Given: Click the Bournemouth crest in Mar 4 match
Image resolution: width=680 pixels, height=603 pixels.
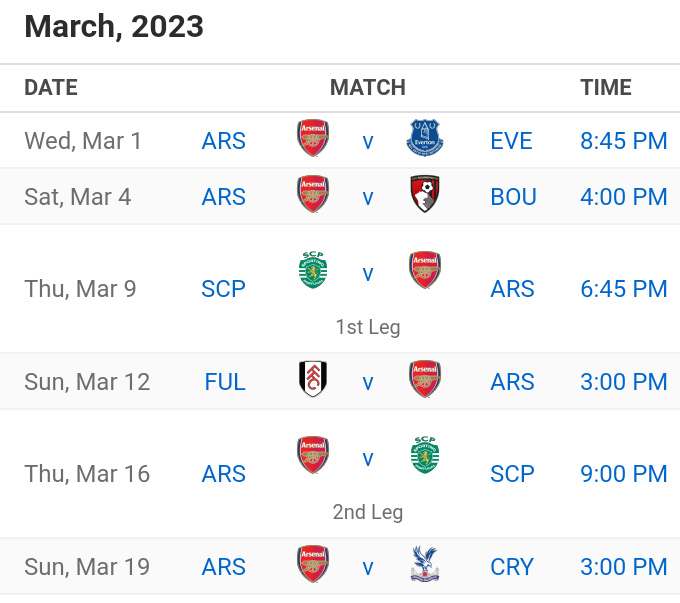Looking at the screenshot, I should tap(425, 194).
